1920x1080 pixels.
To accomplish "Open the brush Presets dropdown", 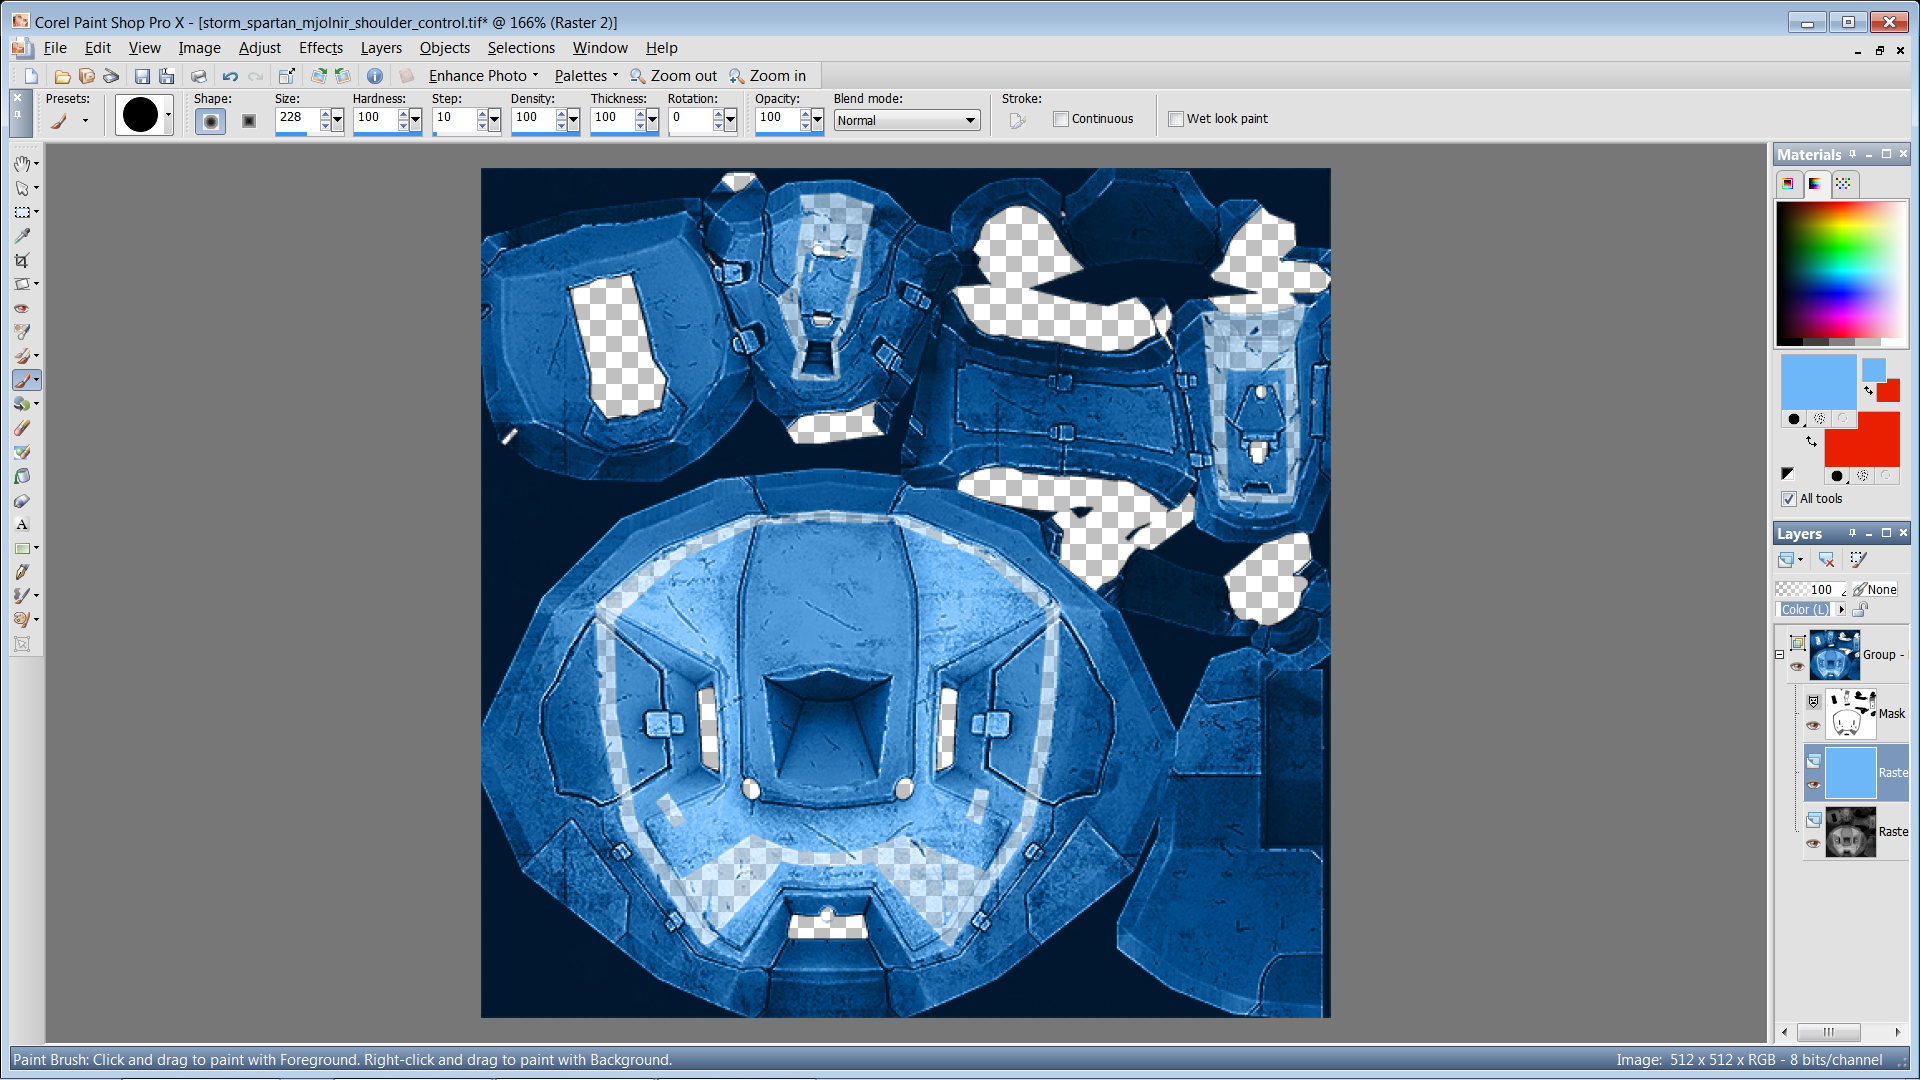I will [85, 121].
